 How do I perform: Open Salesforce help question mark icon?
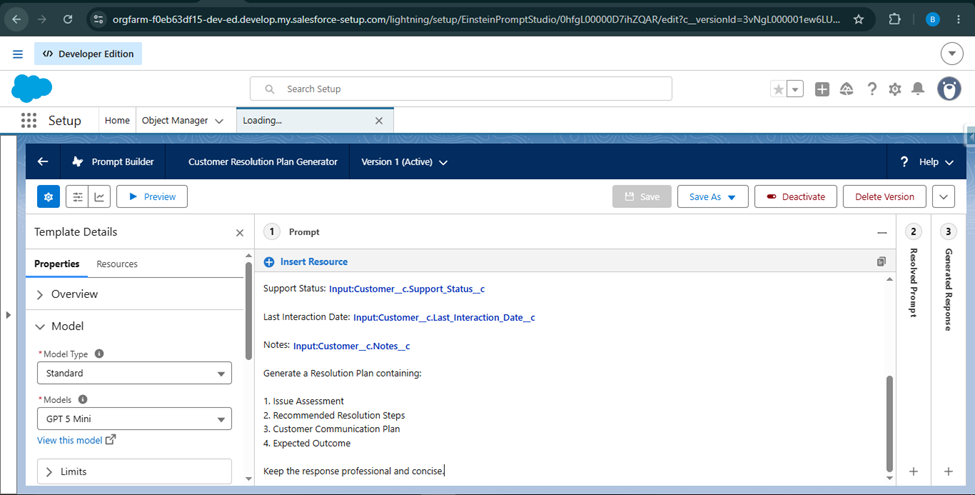tap(872, 89)
